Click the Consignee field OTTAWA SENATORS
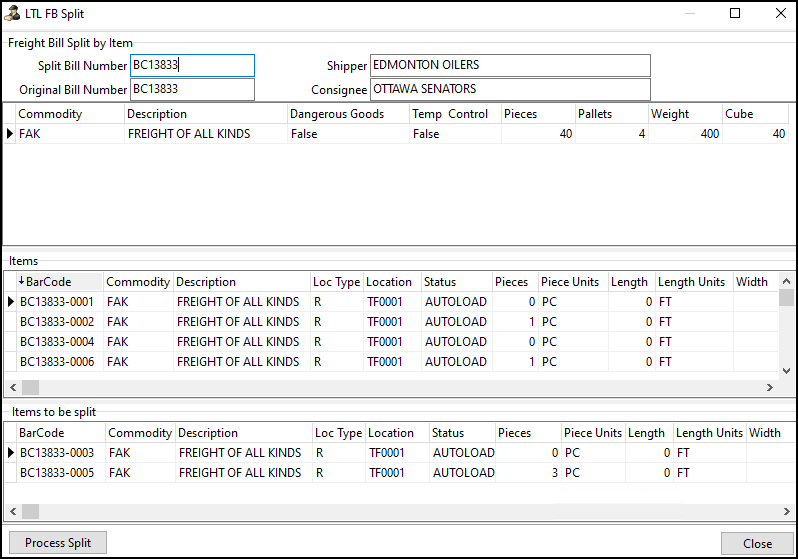The width and height of the screenshot is (798, 559). tap(510, 89)
